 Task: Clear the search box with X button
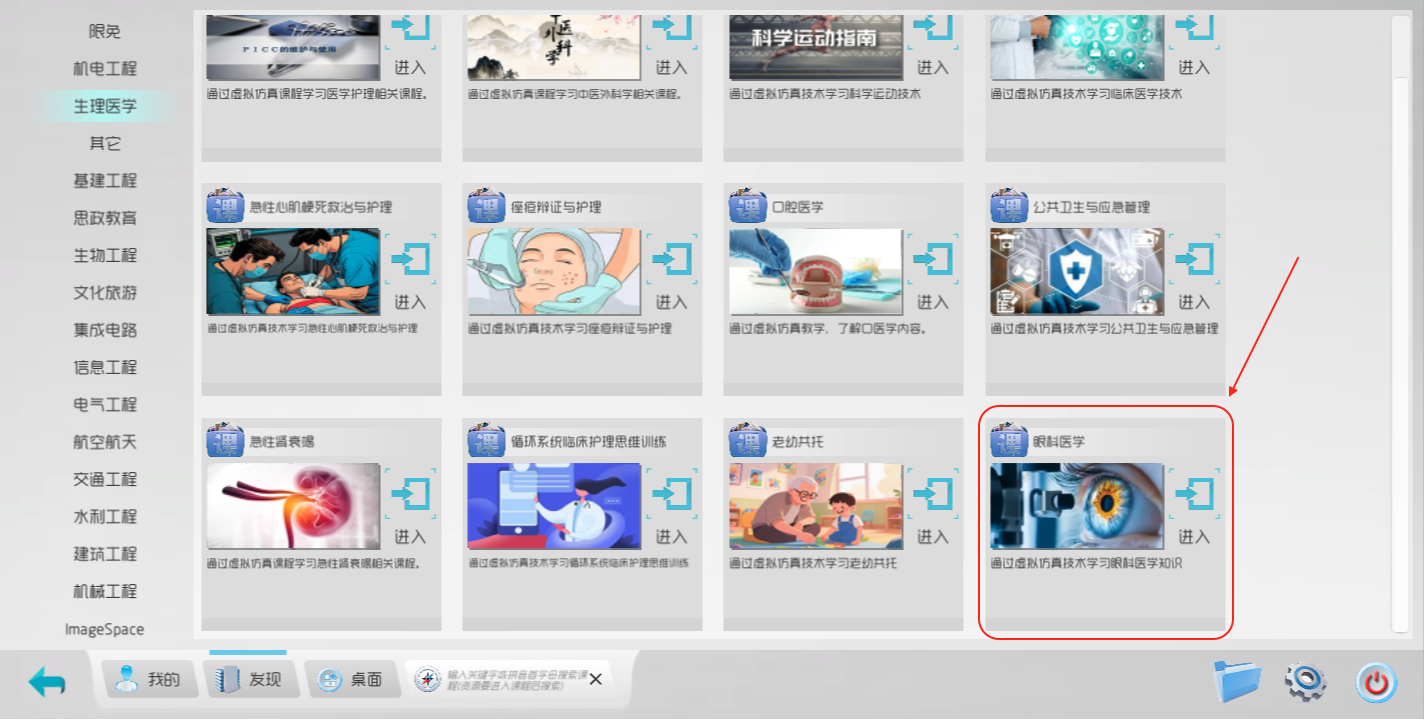pyautogui.click(x=595, y=679)
